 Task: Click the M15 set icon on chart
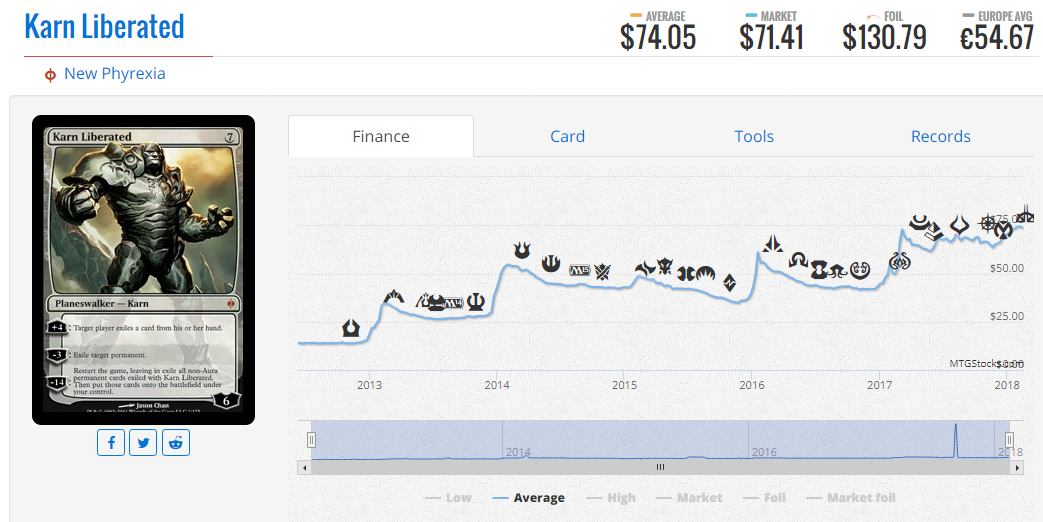tap(580, 271)
